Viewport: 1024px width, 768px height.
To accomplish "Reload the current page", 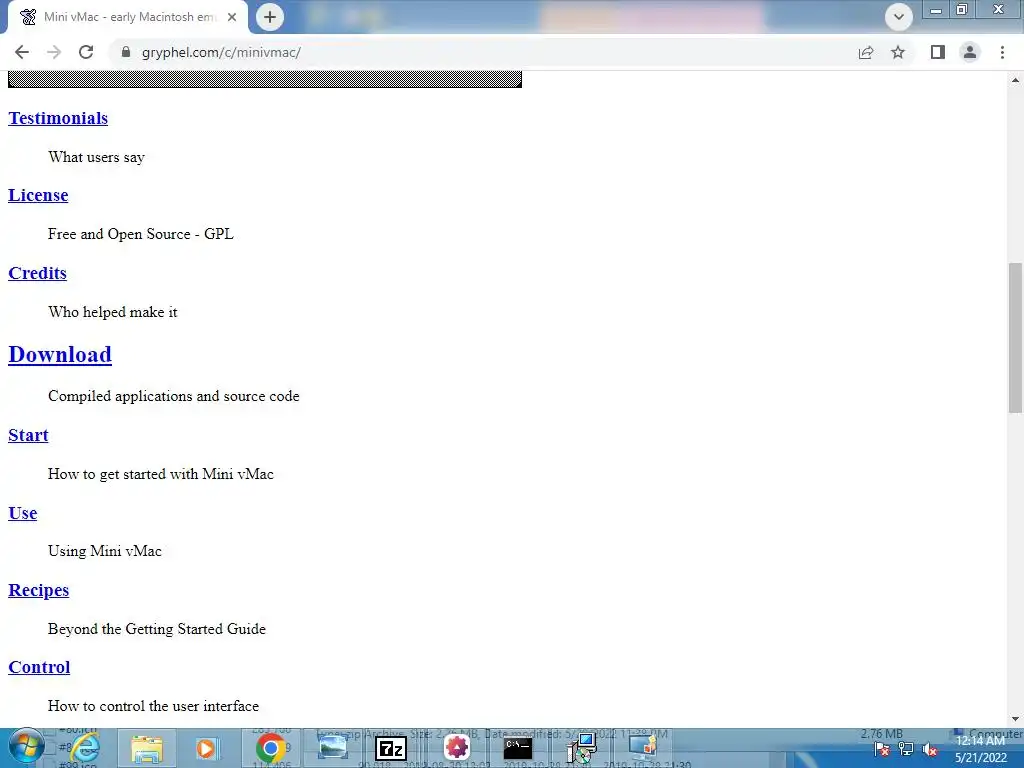I will [86, 52].
